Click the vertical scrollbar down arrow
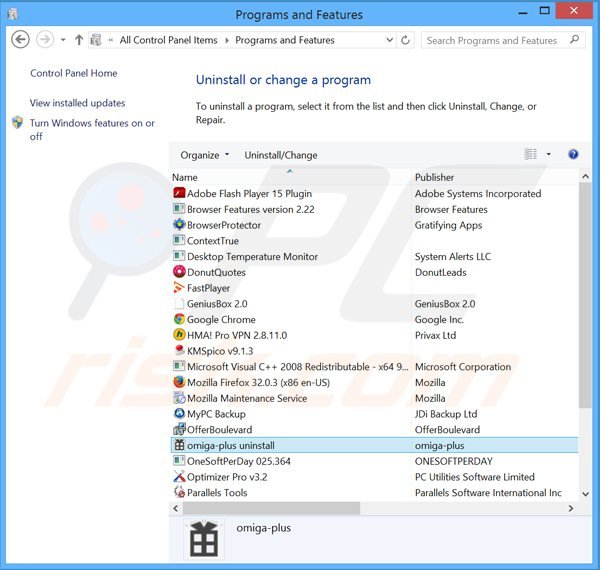This screenshot has width=600, height=570. 585,494
